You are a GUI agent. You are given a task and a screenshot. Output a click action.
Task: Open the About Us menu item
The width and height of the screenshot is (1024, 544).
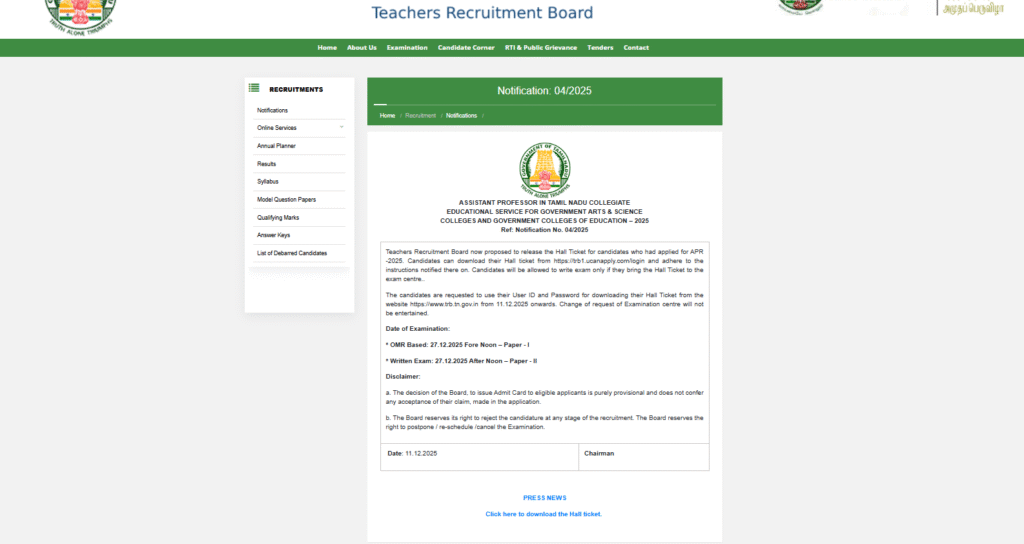361,48
